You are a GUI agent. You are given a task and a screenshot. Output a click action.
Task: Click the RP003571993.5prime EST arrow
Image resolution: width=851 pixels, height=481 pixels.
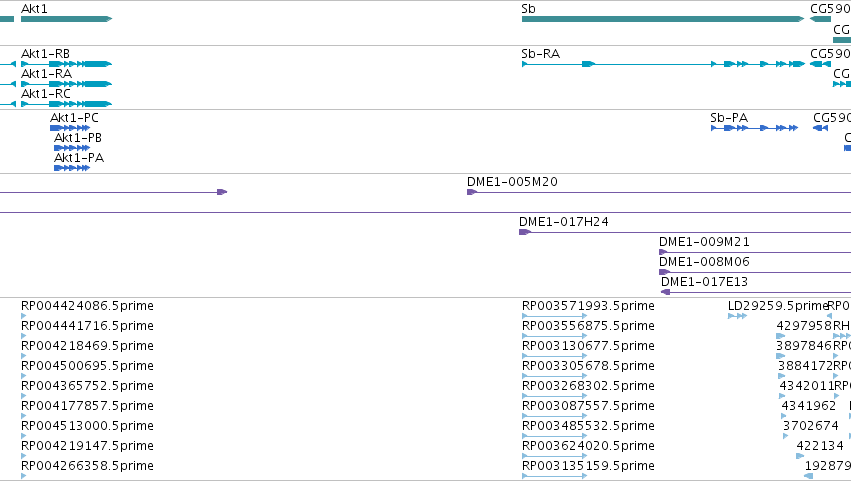coord(555,316)
